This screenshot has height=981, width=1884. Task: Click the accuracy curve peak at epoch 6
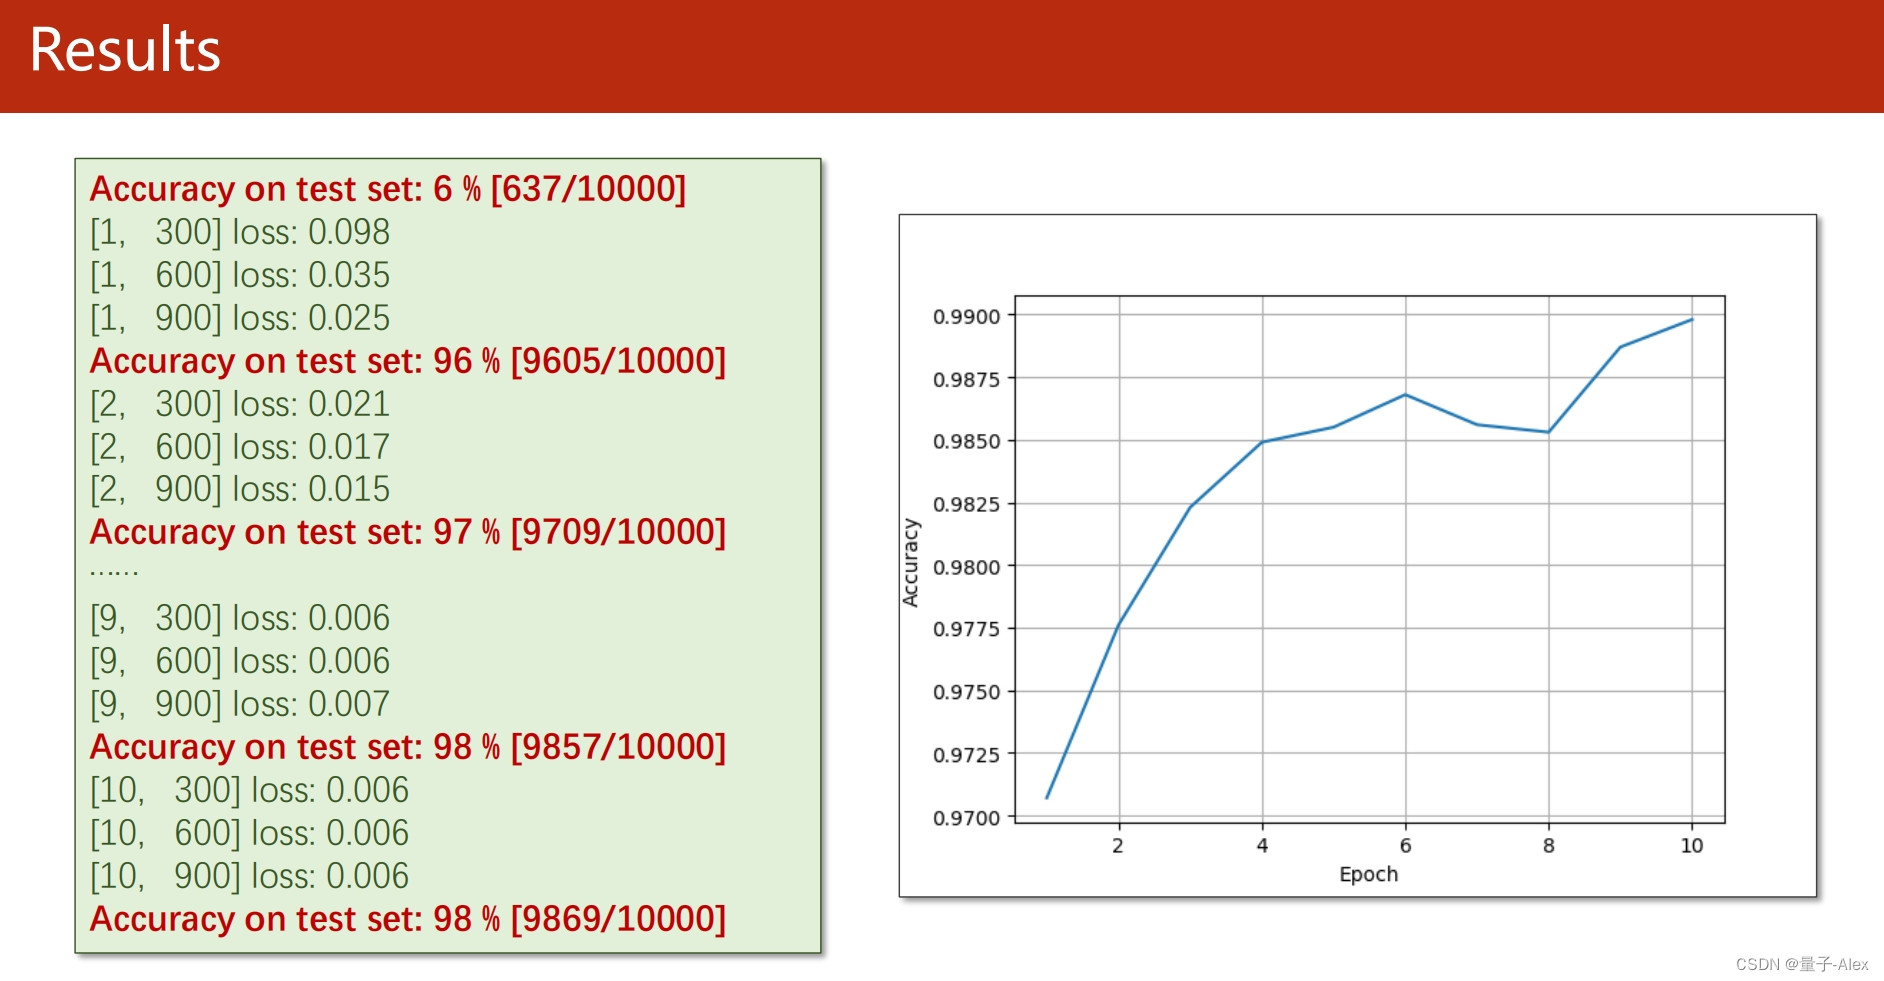[1405, 395]
